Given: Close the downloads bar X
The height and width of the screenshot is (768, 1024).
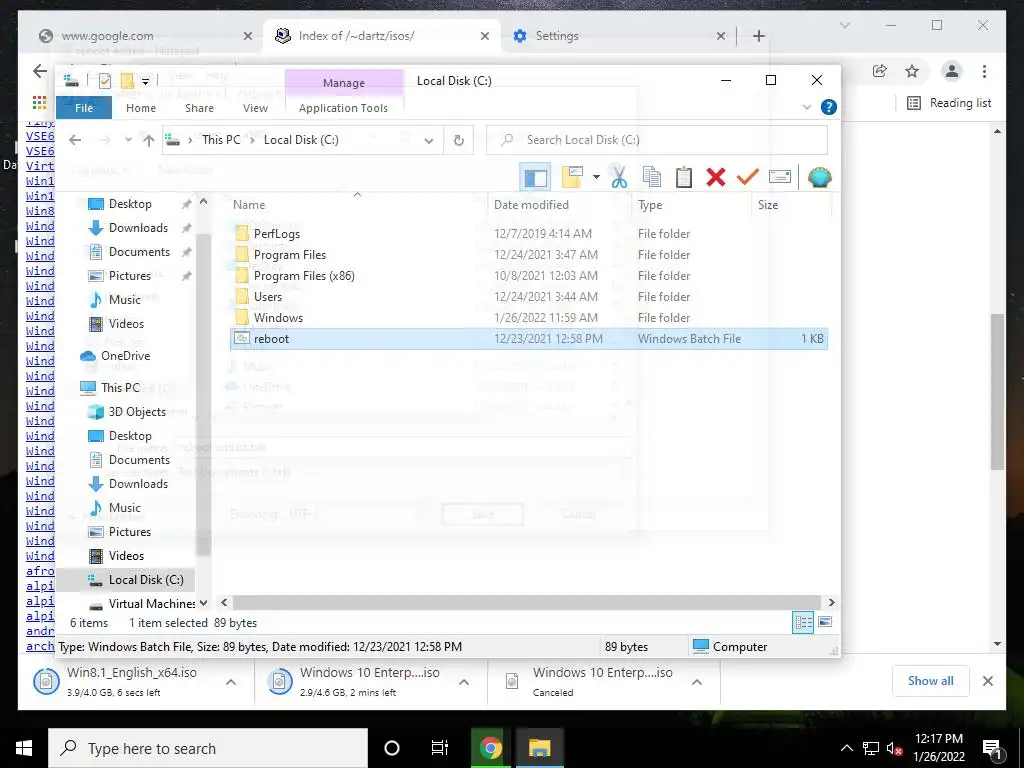Looking at the screenshot, I should [987, 681].
